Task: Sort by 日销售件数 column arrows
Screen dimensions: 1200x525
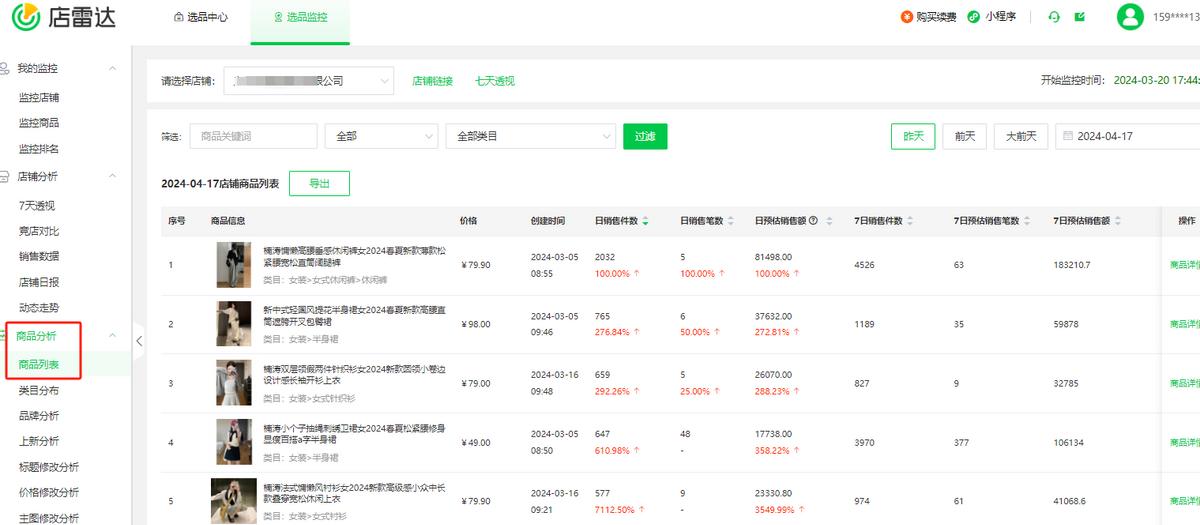Action: (645, 221)
